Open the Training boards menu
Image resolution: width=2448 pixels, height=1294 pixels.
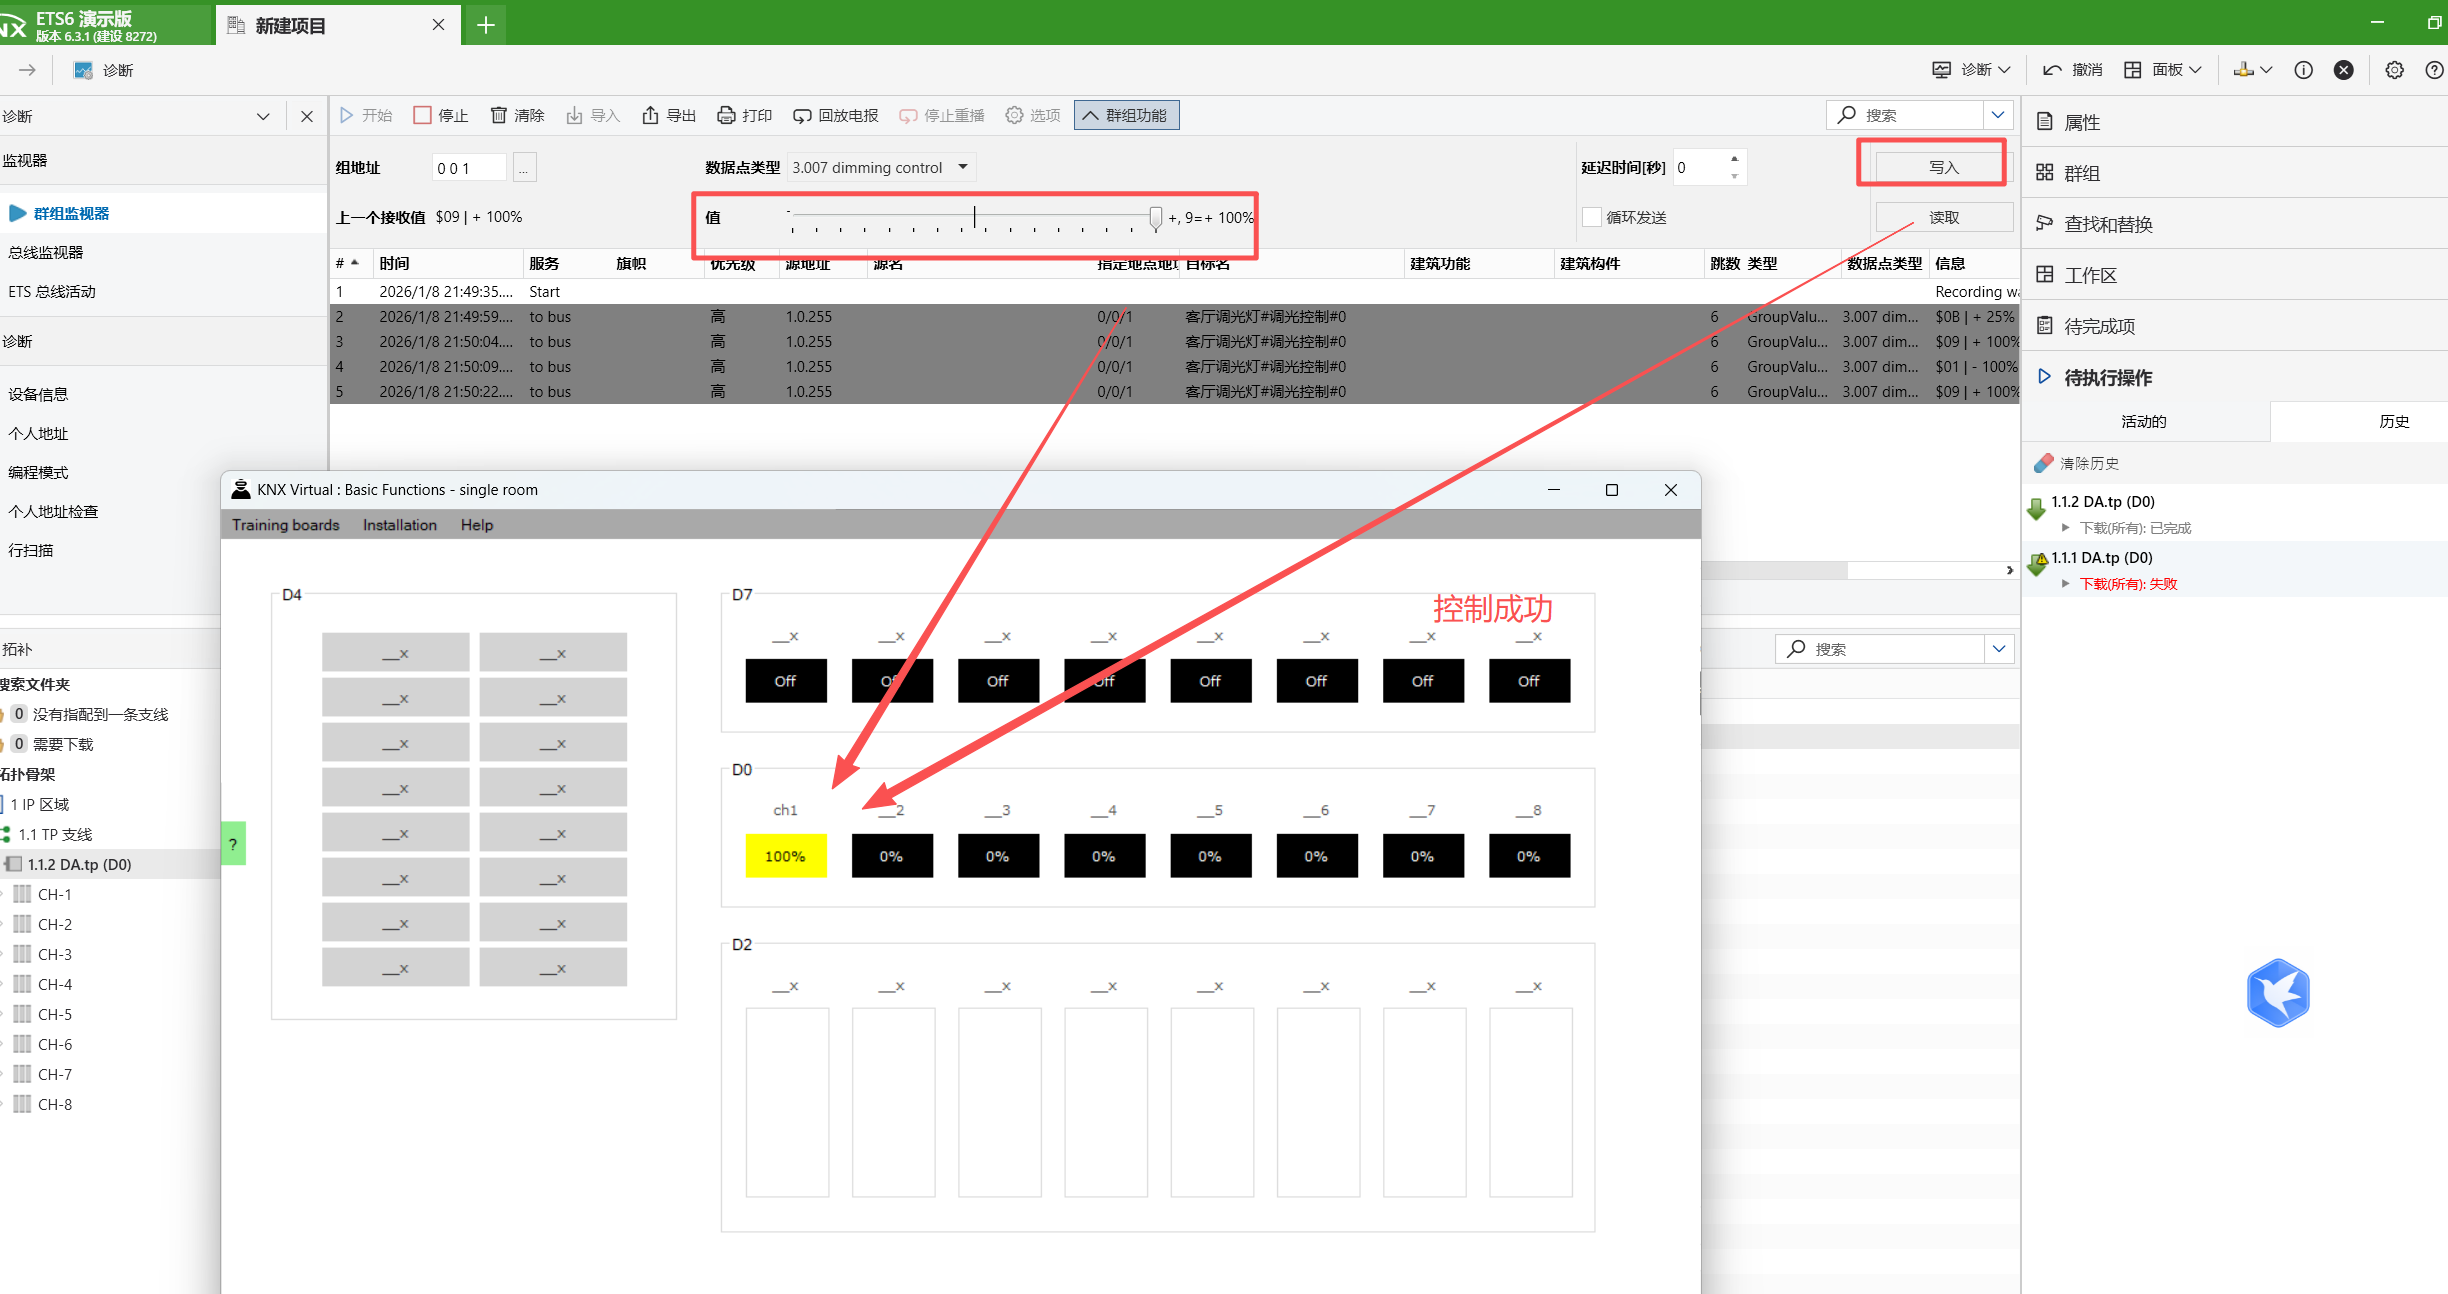(x=286, y=525)
